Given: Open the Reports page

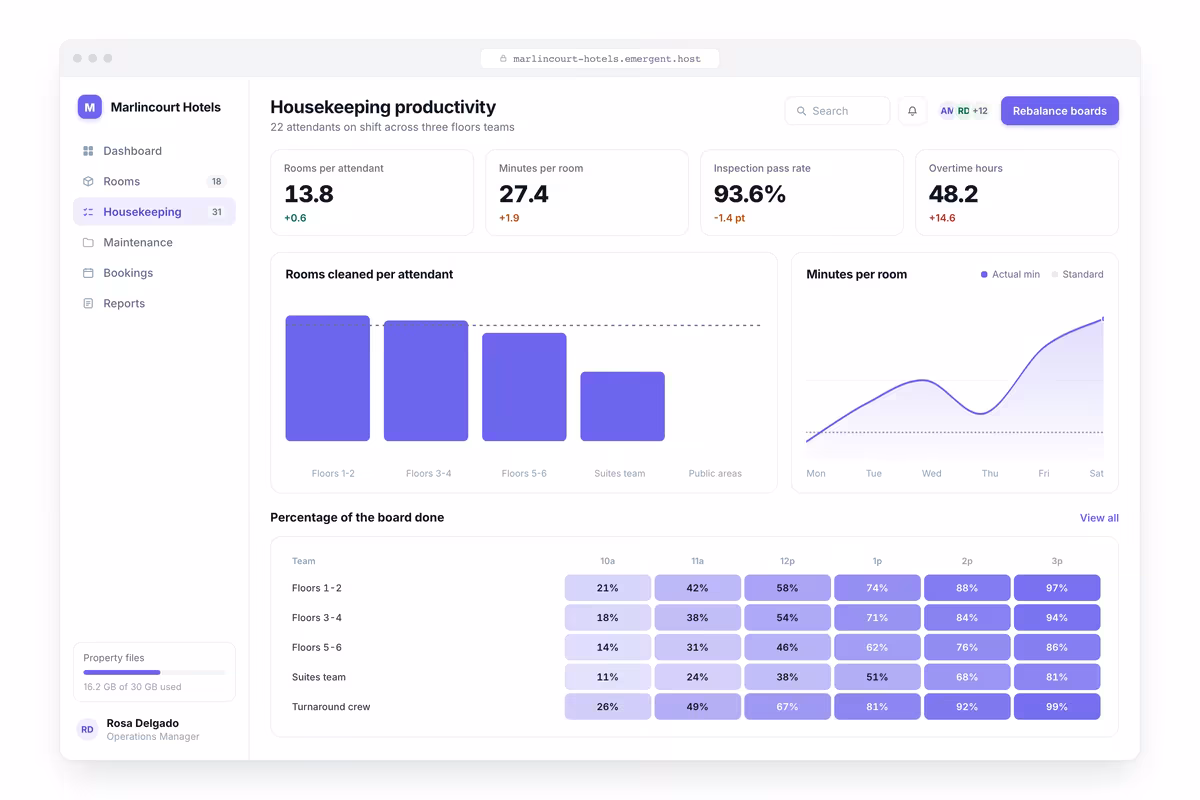Looking at the screenshot, I should 154,303.
